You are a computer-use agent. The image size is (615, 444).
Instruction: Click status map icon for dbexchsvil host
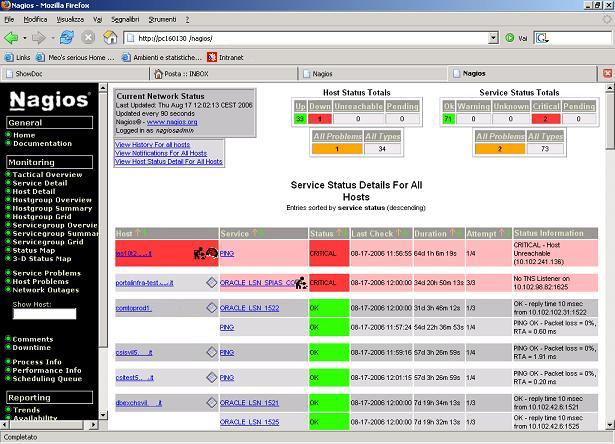(x=211, y=402)
